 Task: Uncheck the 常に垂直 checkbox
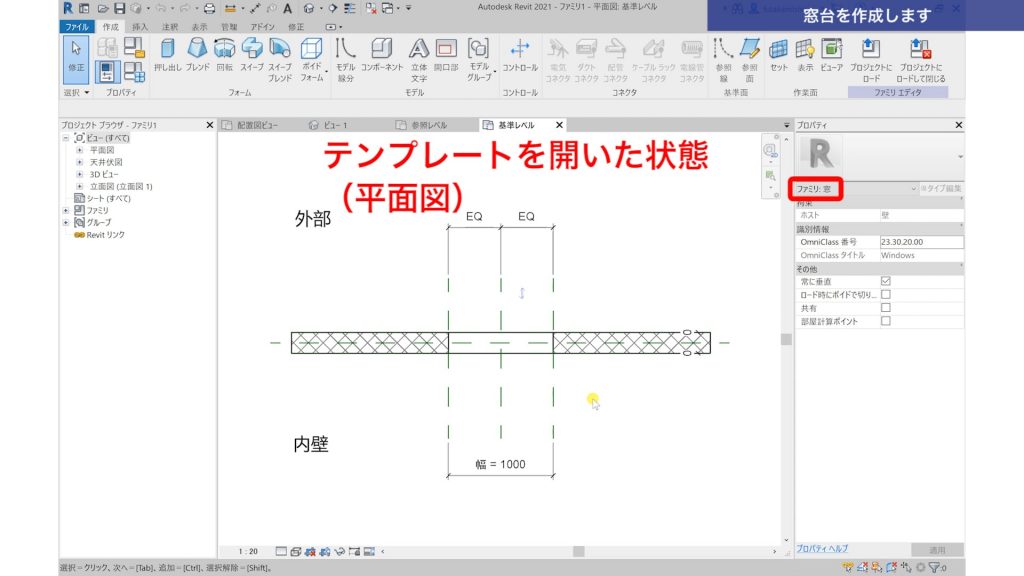[x=885, y=281]
